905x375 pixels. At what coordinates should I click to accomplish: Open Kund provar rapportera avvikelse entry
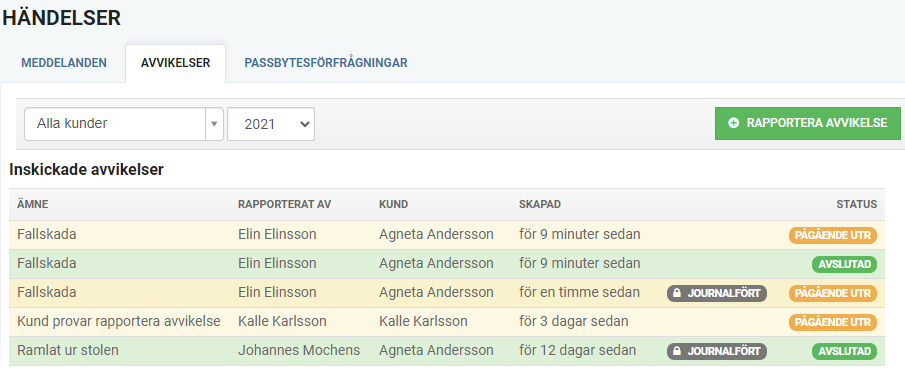447,322
